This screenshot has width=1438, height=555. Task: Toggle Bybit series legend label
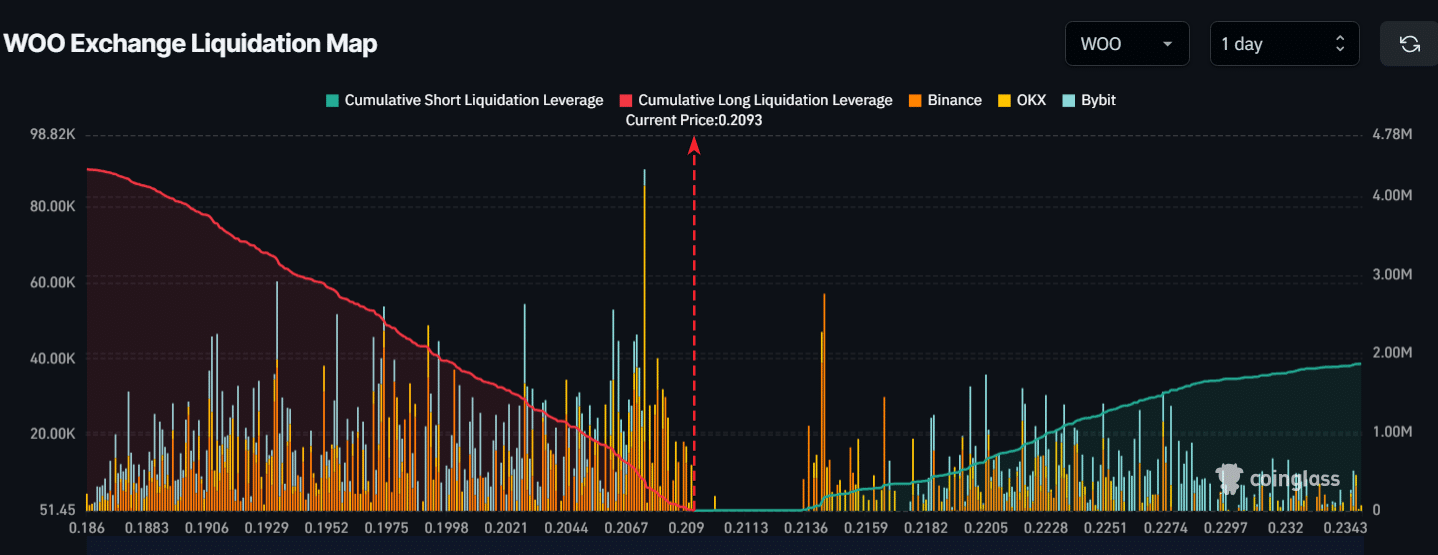[x=1098, y=100]
